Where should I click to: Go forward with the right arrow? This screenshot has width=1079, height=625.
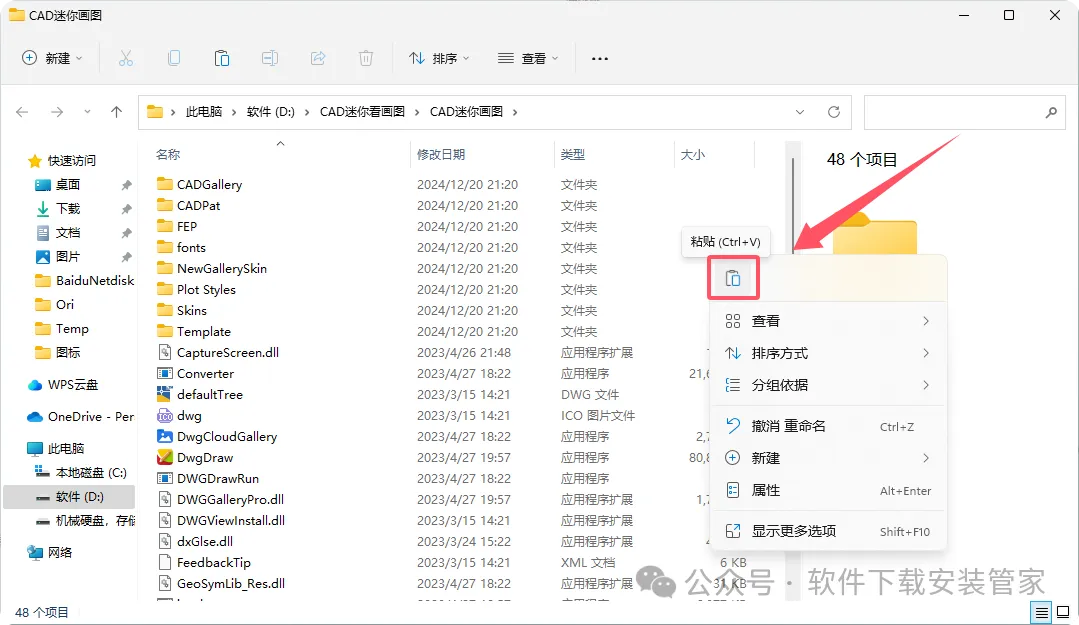[x=57, y=112]
